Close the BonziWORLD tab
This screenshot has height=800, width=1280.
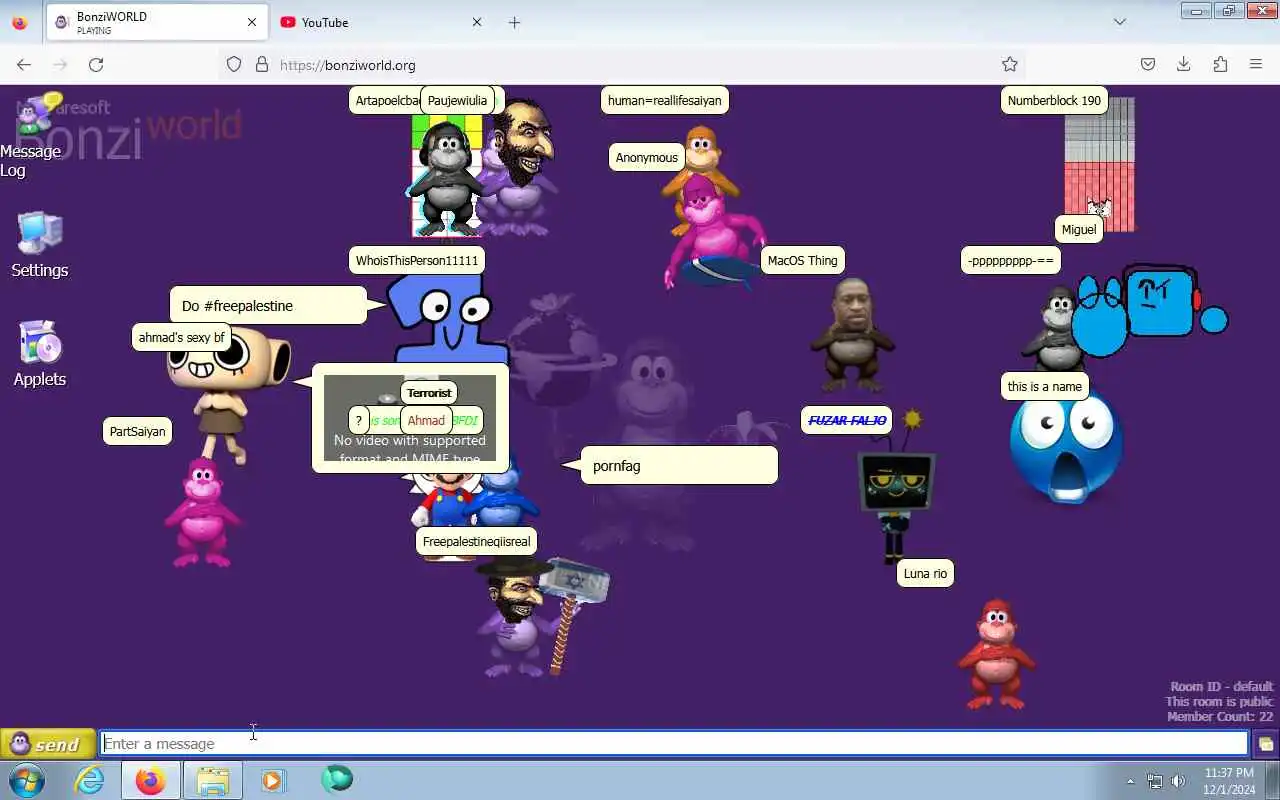pos(252,22)
